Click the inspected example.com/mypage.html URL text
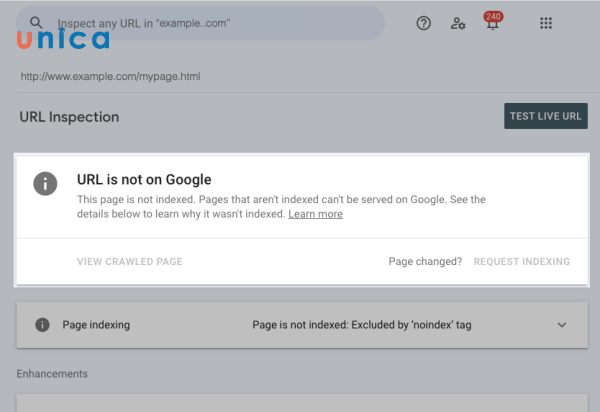The width and height of the screenshot is (600, 412). [110, 76]
